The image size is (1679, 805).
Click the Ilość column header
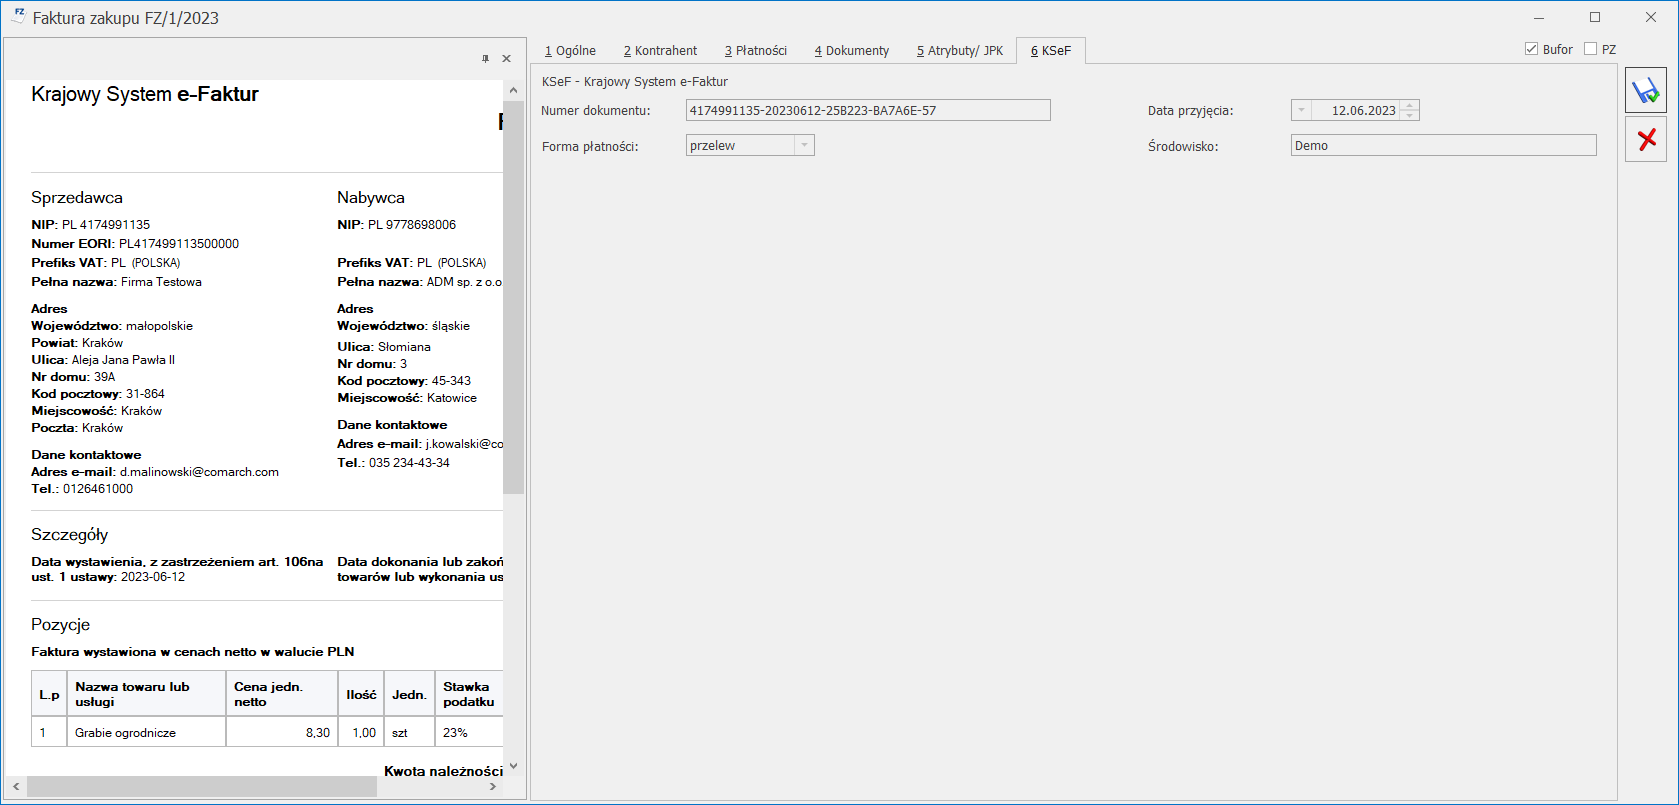[x=361, y=694]
